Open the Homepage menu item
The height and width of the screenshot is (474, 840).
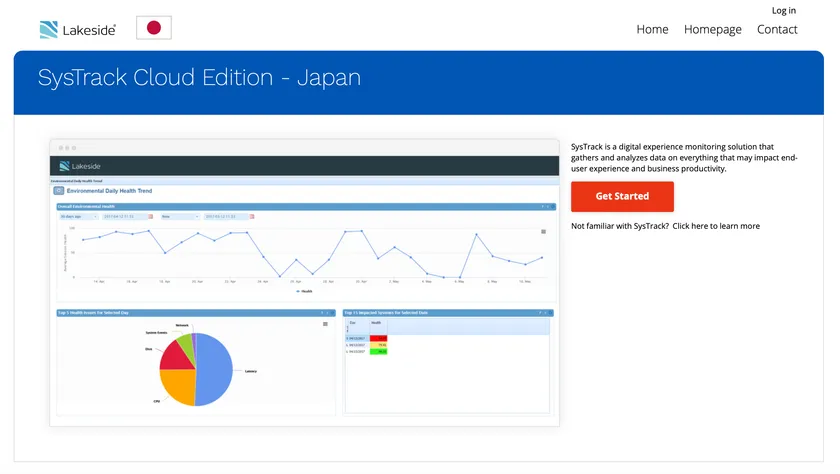click(x=713, y=29)
